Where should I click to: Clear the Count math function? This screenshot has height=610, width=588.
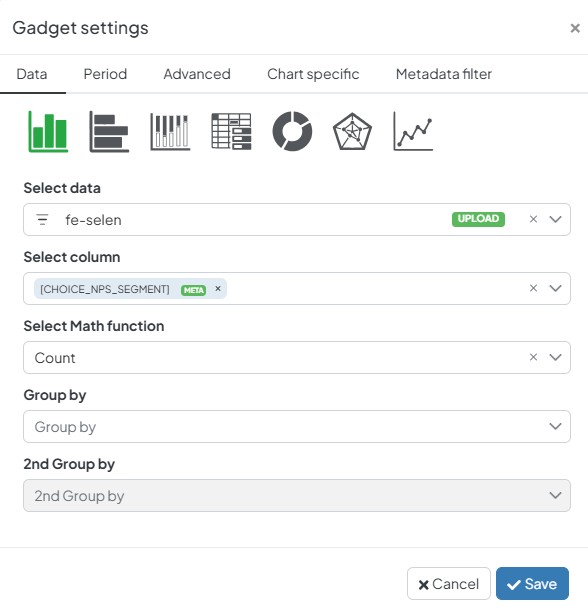[x=534, y=357]
